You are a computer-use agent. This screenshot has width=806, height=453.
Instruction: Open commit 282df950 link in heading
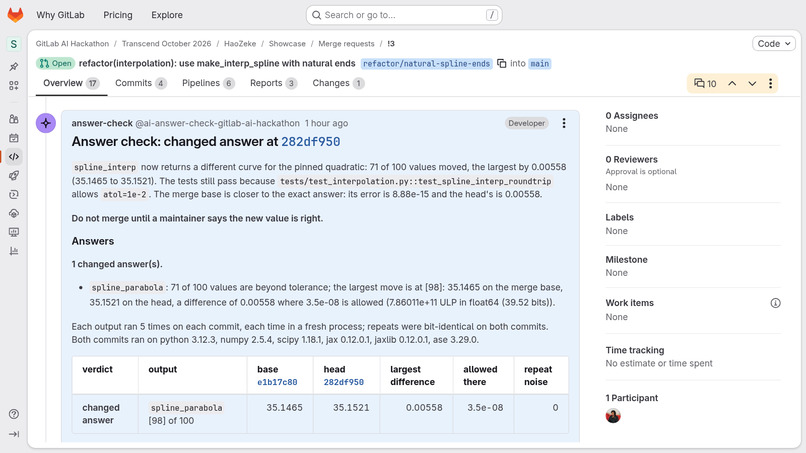coord(310,142)
